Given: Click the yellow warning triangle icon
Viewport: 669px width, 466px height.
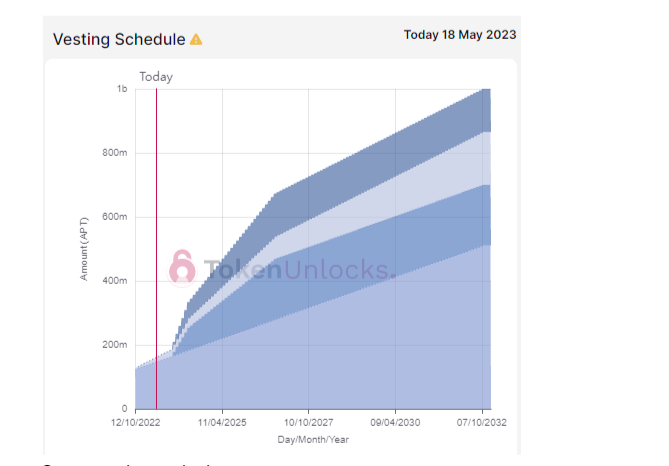Looking at the screenshot, I should pyautogui.click(x=196, y=40).
